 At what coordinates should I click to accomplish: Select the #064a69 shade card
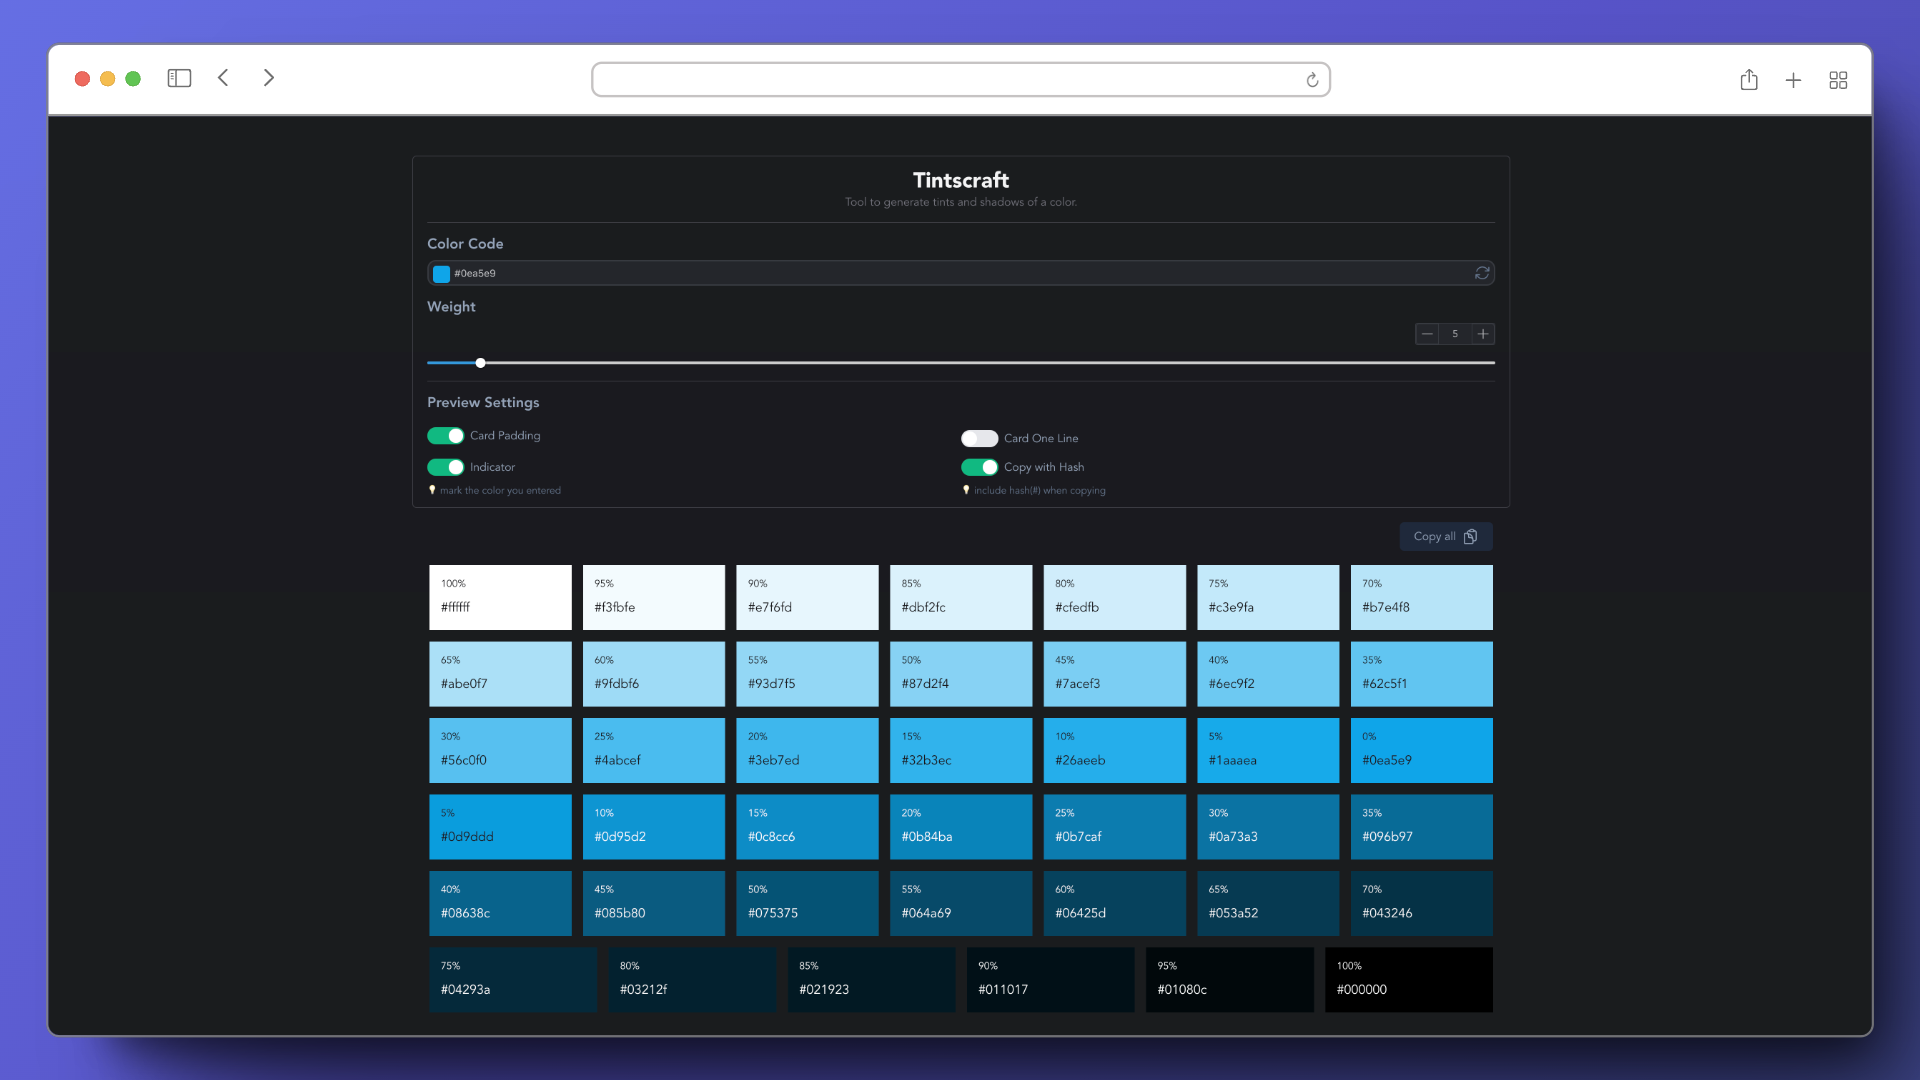coord(961,903)
